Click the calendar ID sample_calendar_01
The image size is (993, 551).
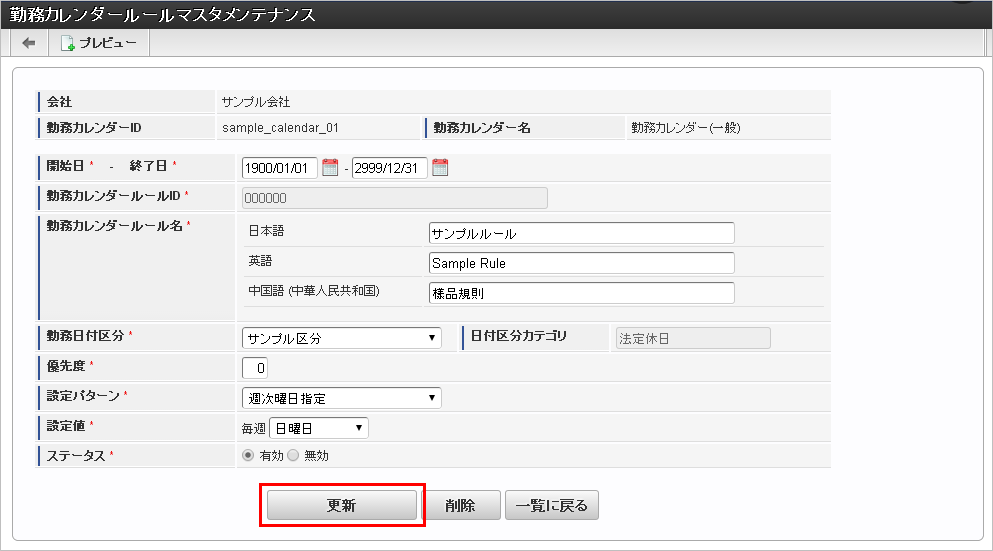[x=280, y=128]
